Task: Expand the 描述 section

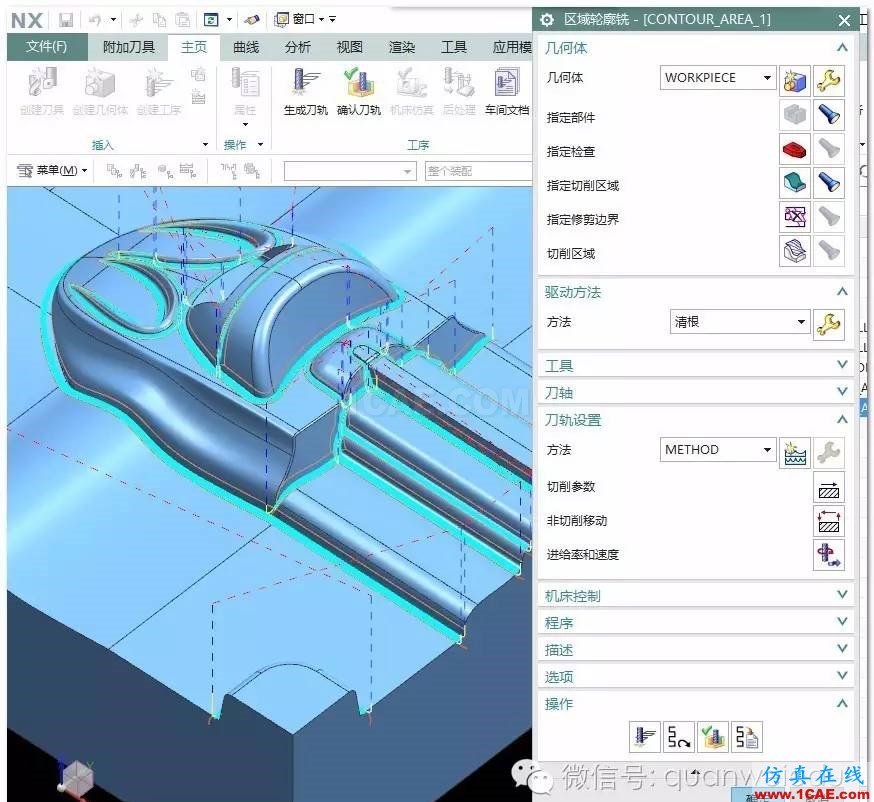Action: pyautogui.click(x=842, y=649)
